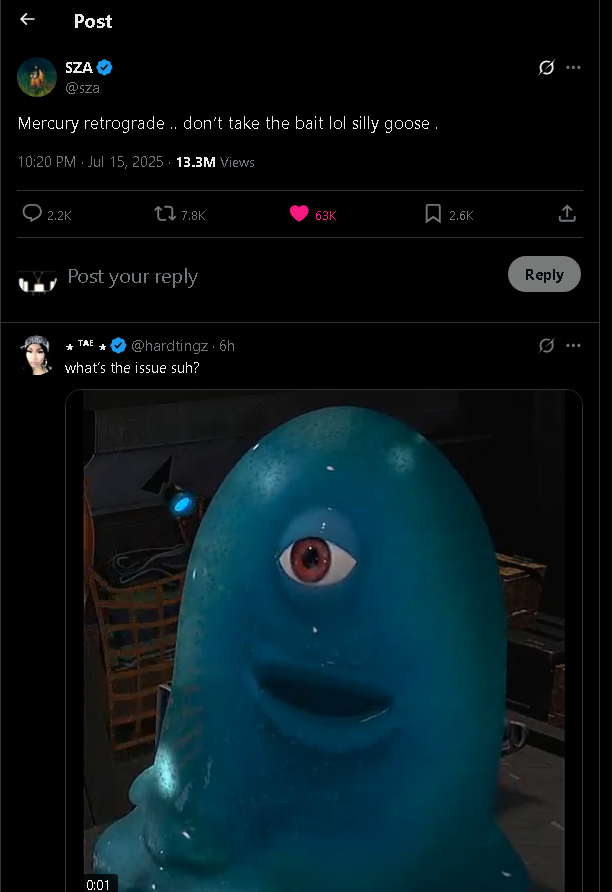
Task: Open the 13.3M Views analytics link
Action: (x=215, y=162)
